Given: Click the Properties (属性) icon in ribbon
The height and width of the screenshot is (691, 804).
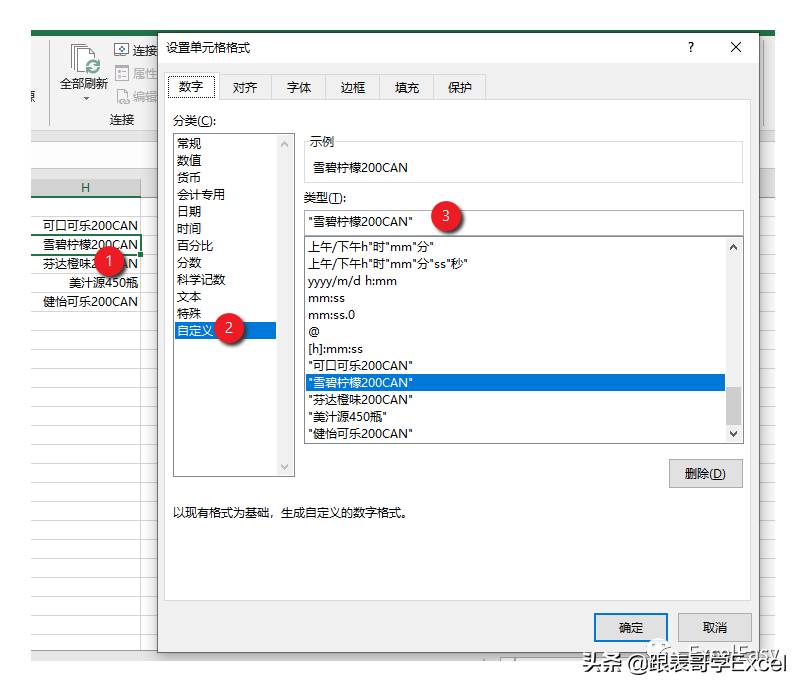Looking at the screenshot, I should pyautogui.click(x=122, y=73).
